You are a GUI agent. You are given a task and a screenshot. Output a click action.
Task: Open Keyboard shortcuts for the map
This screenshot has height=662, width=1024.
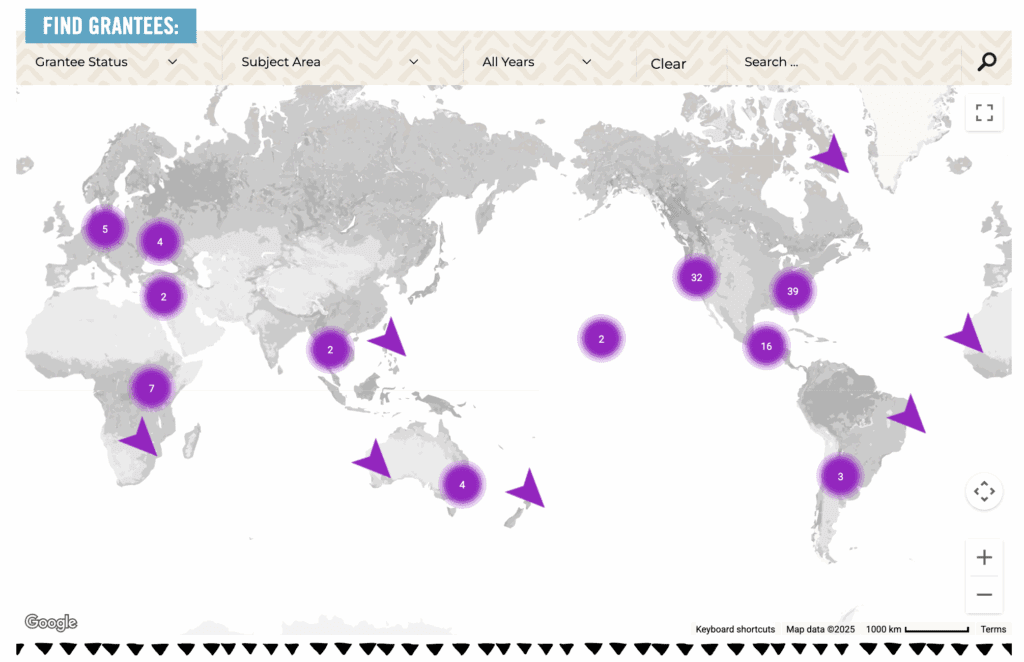point(735,629)
